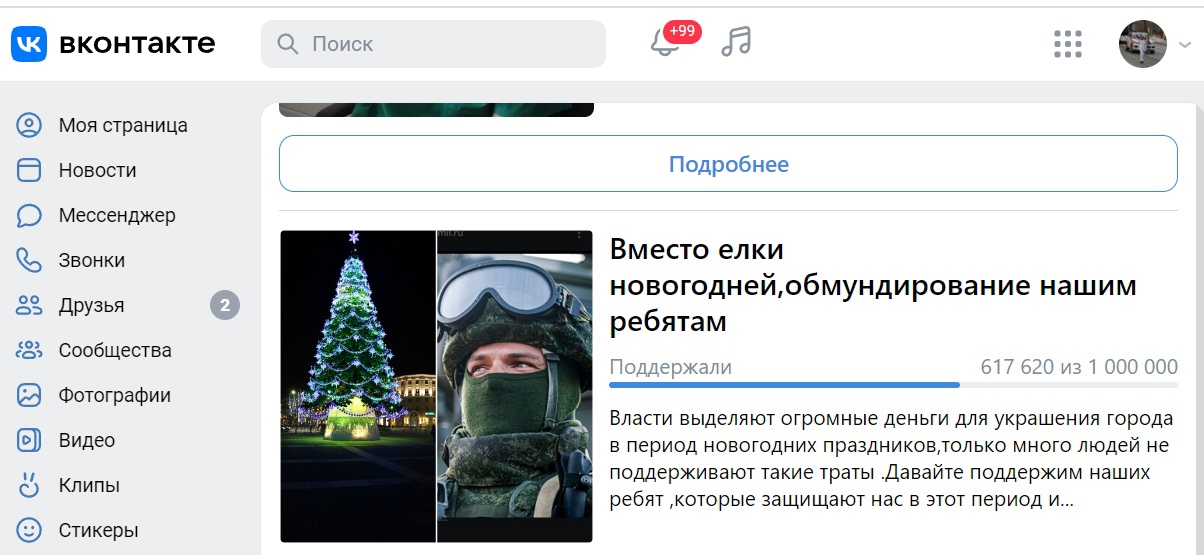1204x555 pixels.
Task: Click the 617 620 из 1 000 000 count
Action: click(1079, 367)
